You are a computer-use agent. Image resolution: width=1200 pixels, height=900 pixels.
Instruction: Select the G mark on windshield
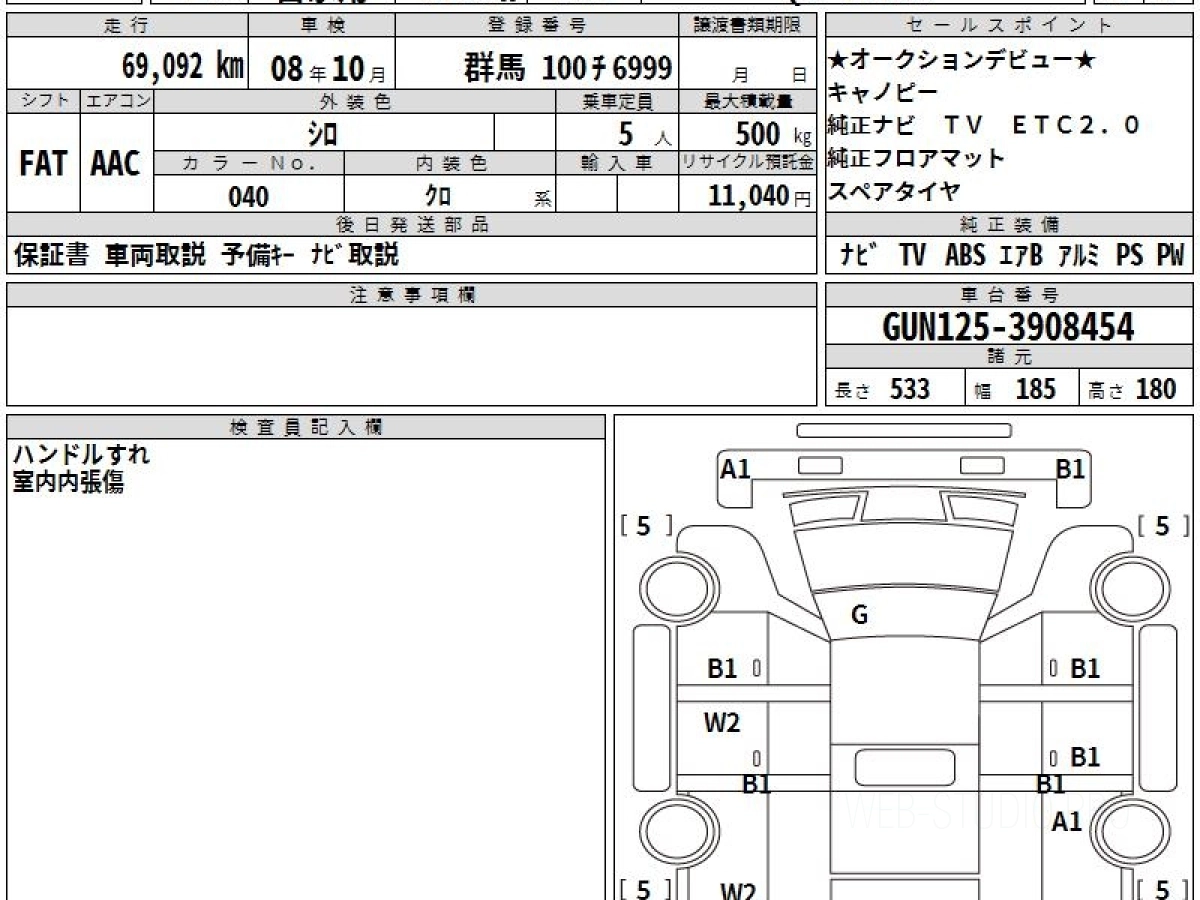(859, 616)
